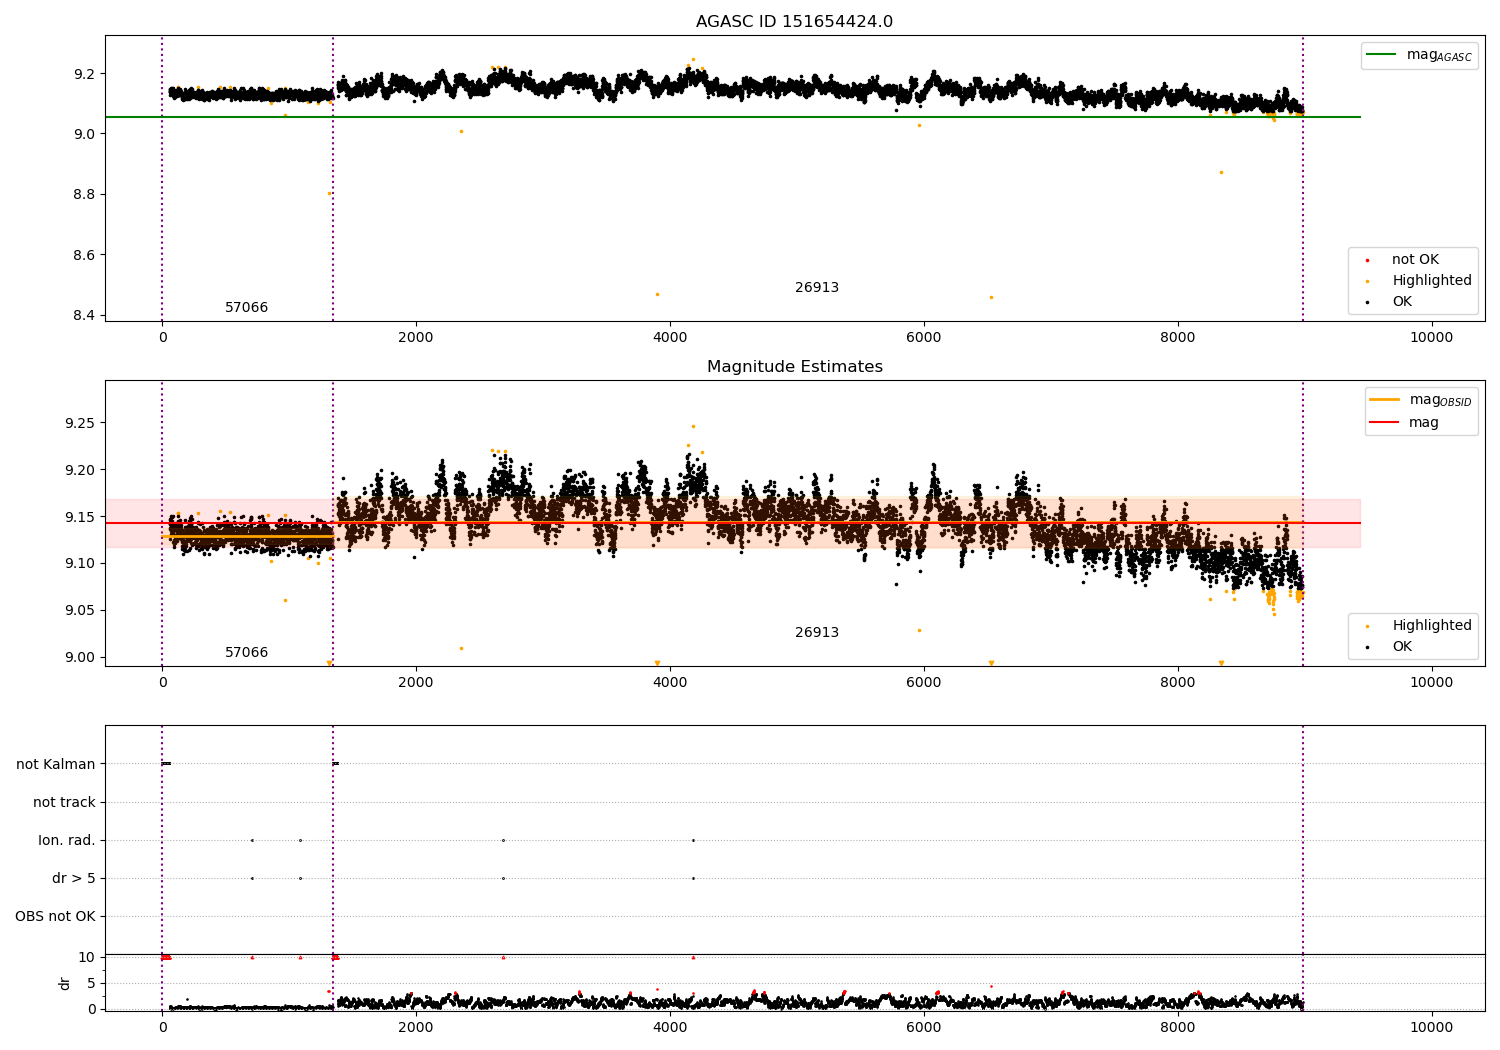1500x1050 pixels.
Task: Click the '10000' x-axis tick under top plot
Action: pyautogui.click(x=1431, y=338)
